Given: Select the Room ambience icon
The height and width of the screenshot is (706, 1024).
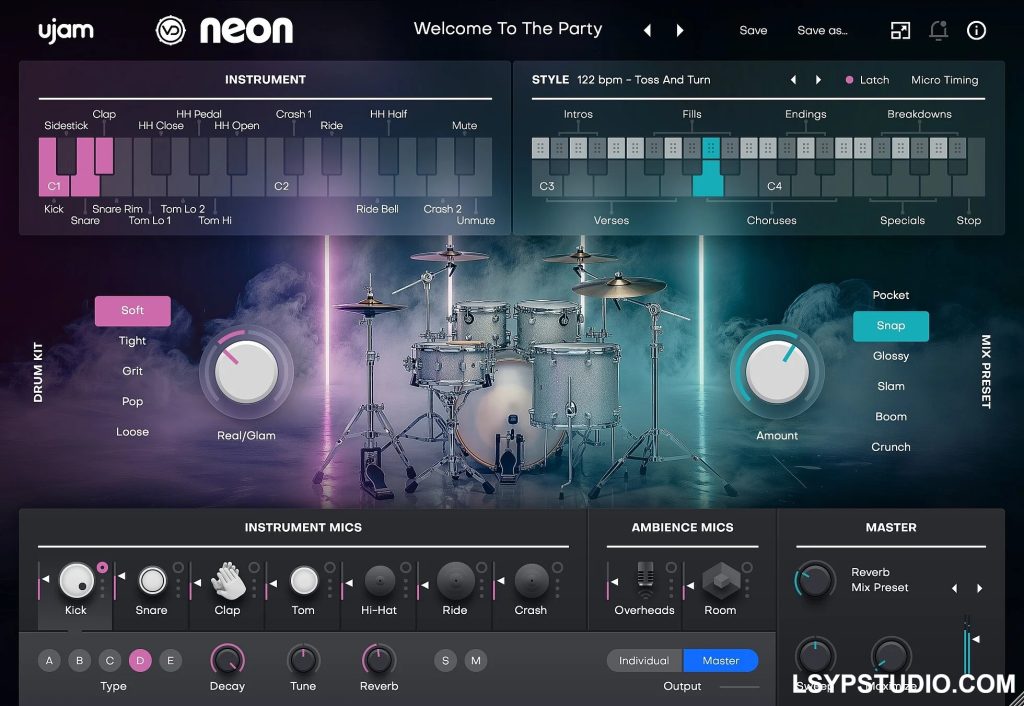Looking at the screenshot, I should (721, 580).
